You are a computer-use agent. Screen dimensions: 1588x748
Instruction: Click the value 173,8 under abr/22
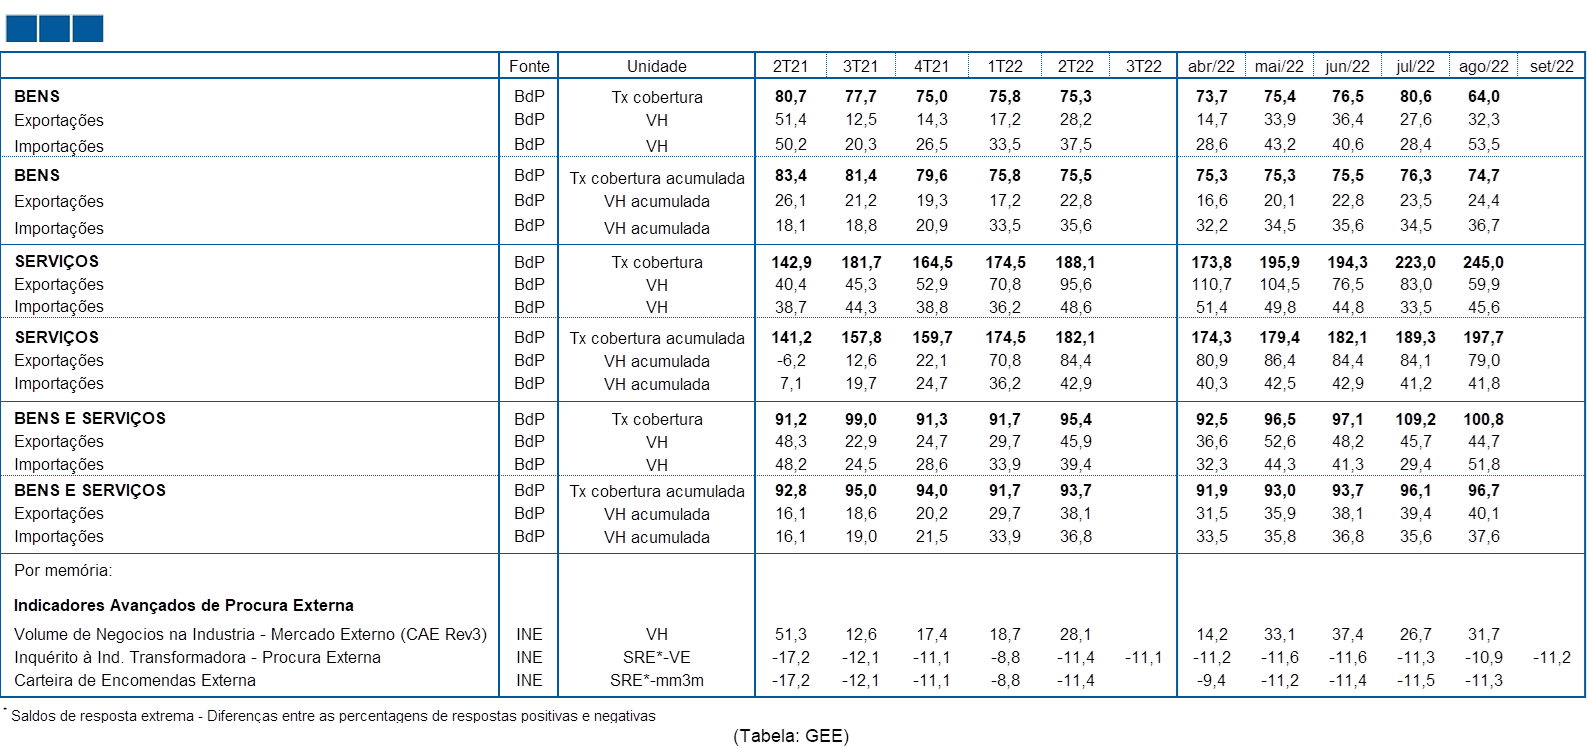[1211, 262]
